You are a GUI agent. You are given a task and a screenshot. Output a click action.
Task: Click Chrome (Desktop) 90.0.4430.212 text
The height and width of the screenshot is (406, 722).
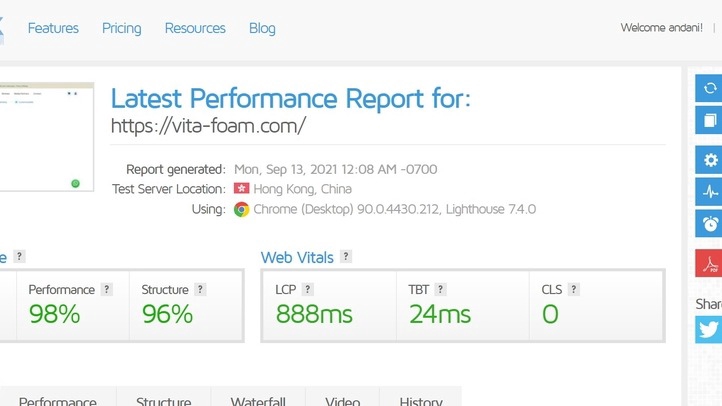395,209
